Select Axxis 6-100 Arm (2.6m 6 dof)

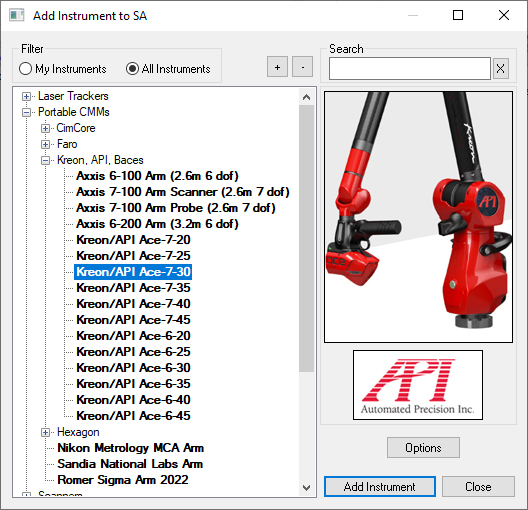coord(157,176)
